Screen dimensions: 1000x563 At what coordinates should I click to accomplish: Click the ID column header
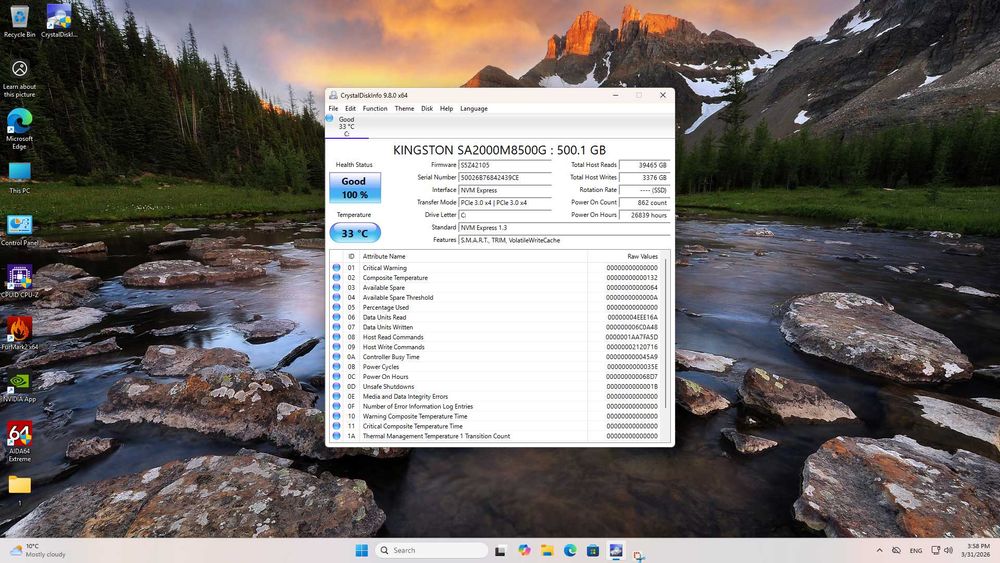pyautogui.click(x=351, y=256)
